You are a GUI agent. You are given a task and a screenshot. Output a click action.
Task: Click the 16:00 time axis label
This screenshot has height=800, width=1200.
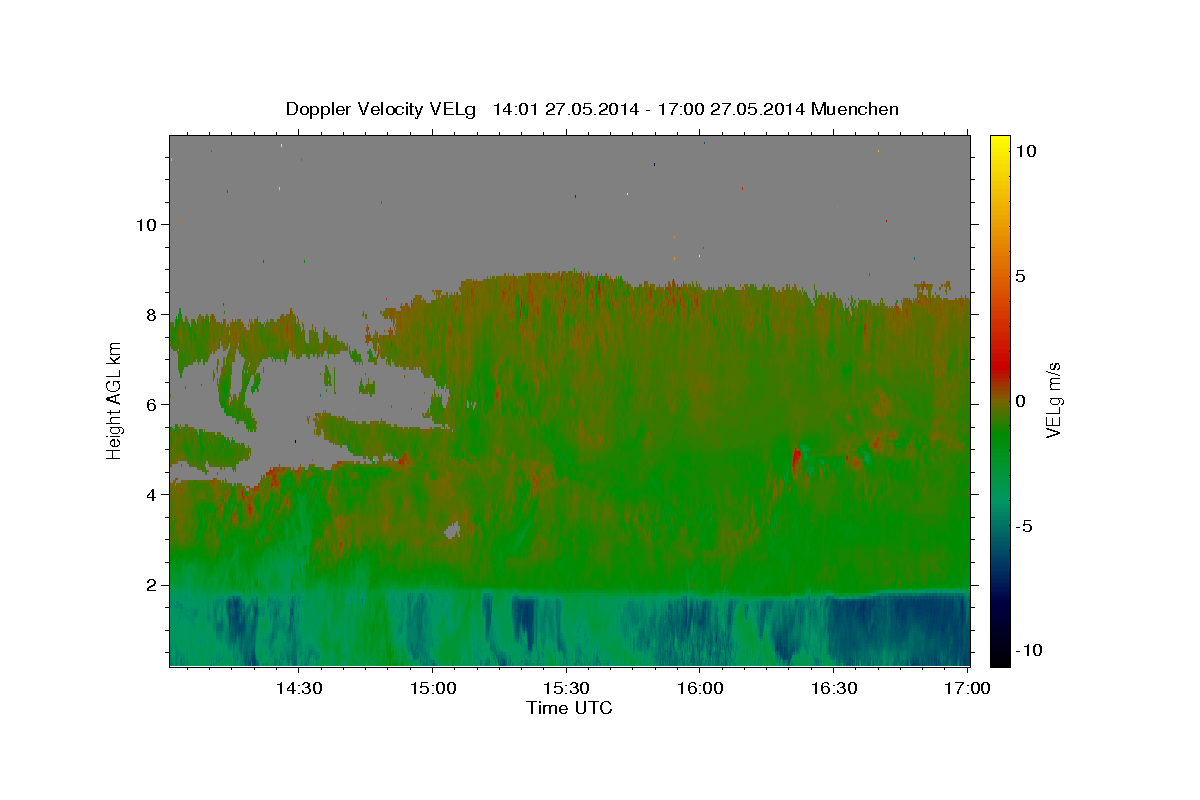(700, 688)
